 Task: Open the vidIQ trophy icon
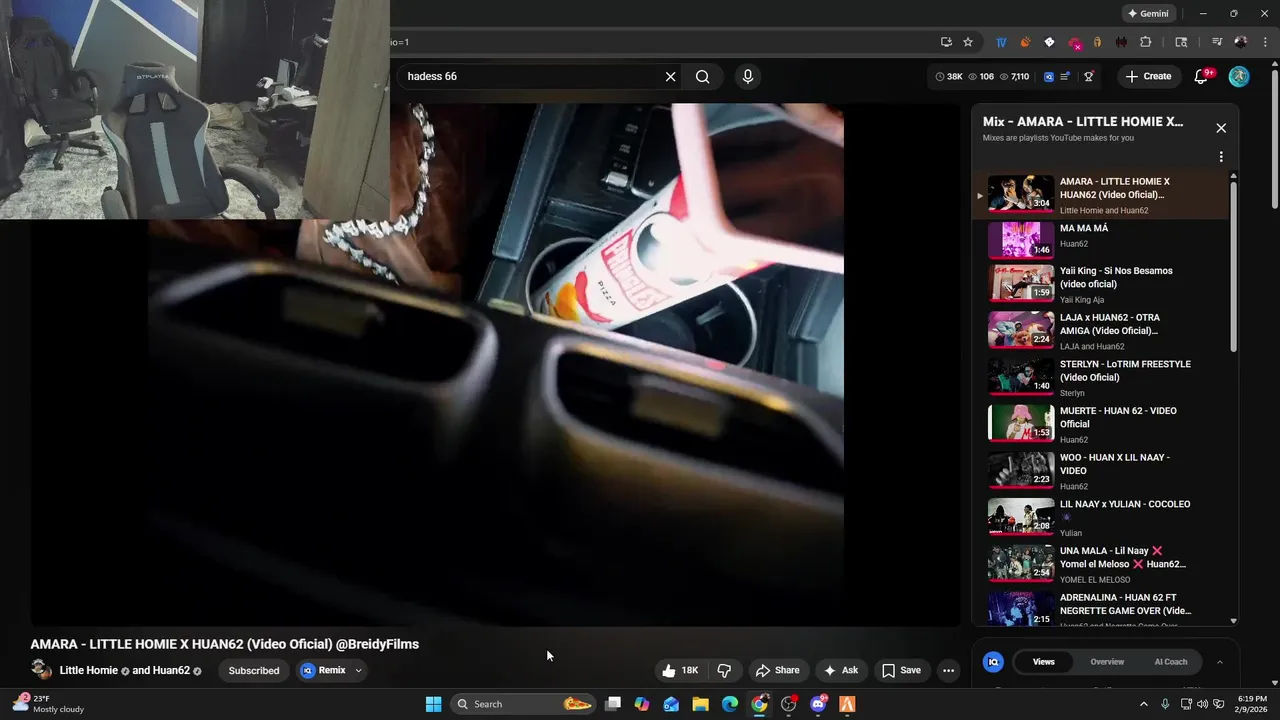coord(1088,76)
